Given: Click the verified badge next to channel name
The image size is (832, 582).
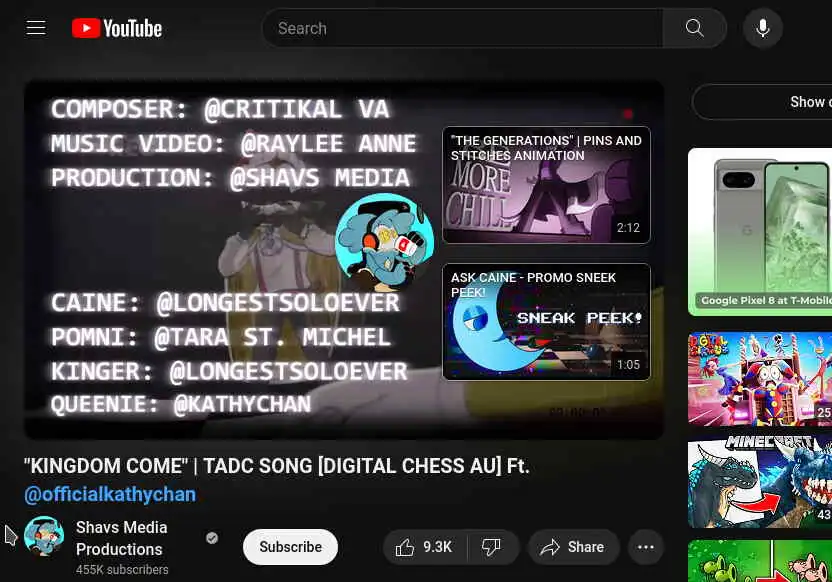Looking at the screenshot, I should point(212,538).
